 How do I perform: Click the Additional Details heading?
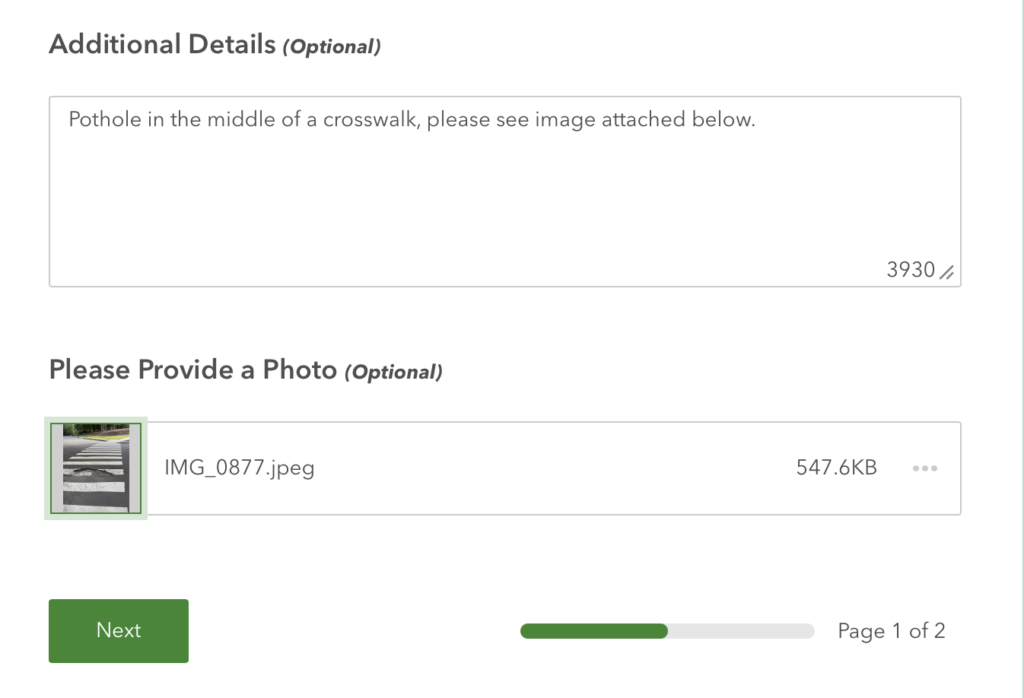[163, 44]
